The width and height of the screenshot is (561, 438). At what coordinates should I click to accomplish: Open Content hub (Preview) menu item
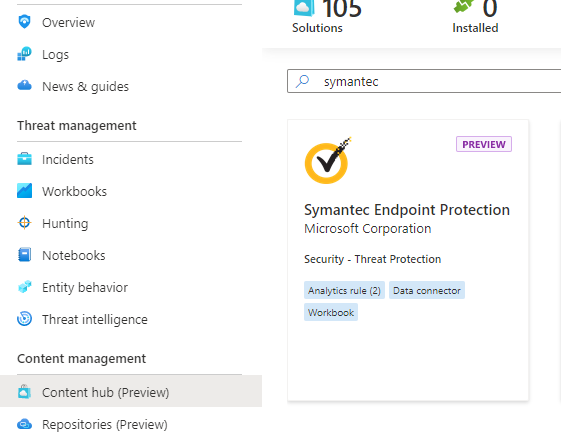point(131,392)
